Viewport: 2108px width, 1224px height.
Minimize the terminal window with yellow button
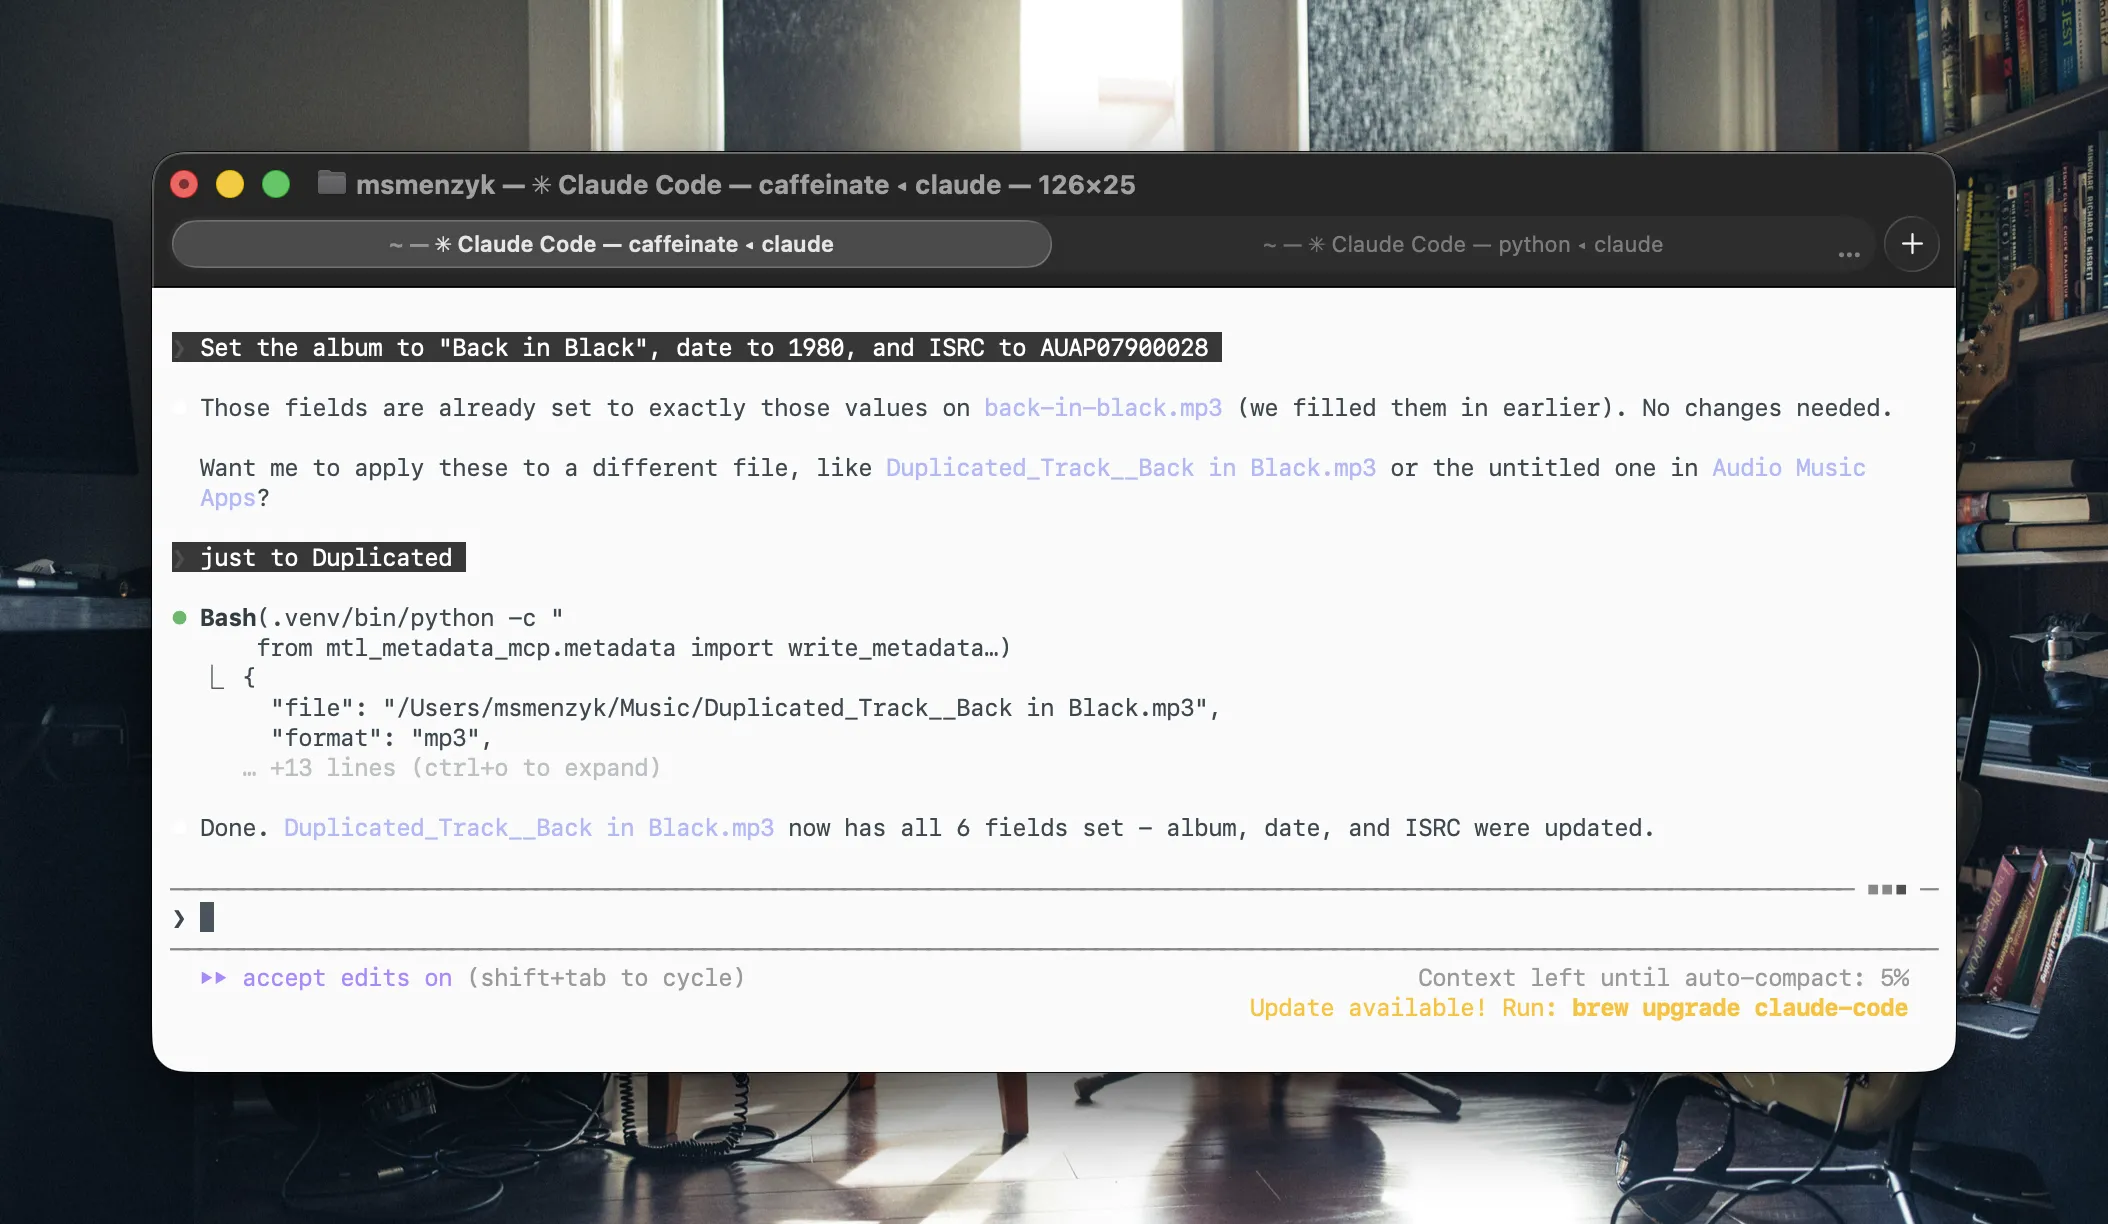pyautogui.click(x=230, y=184)
